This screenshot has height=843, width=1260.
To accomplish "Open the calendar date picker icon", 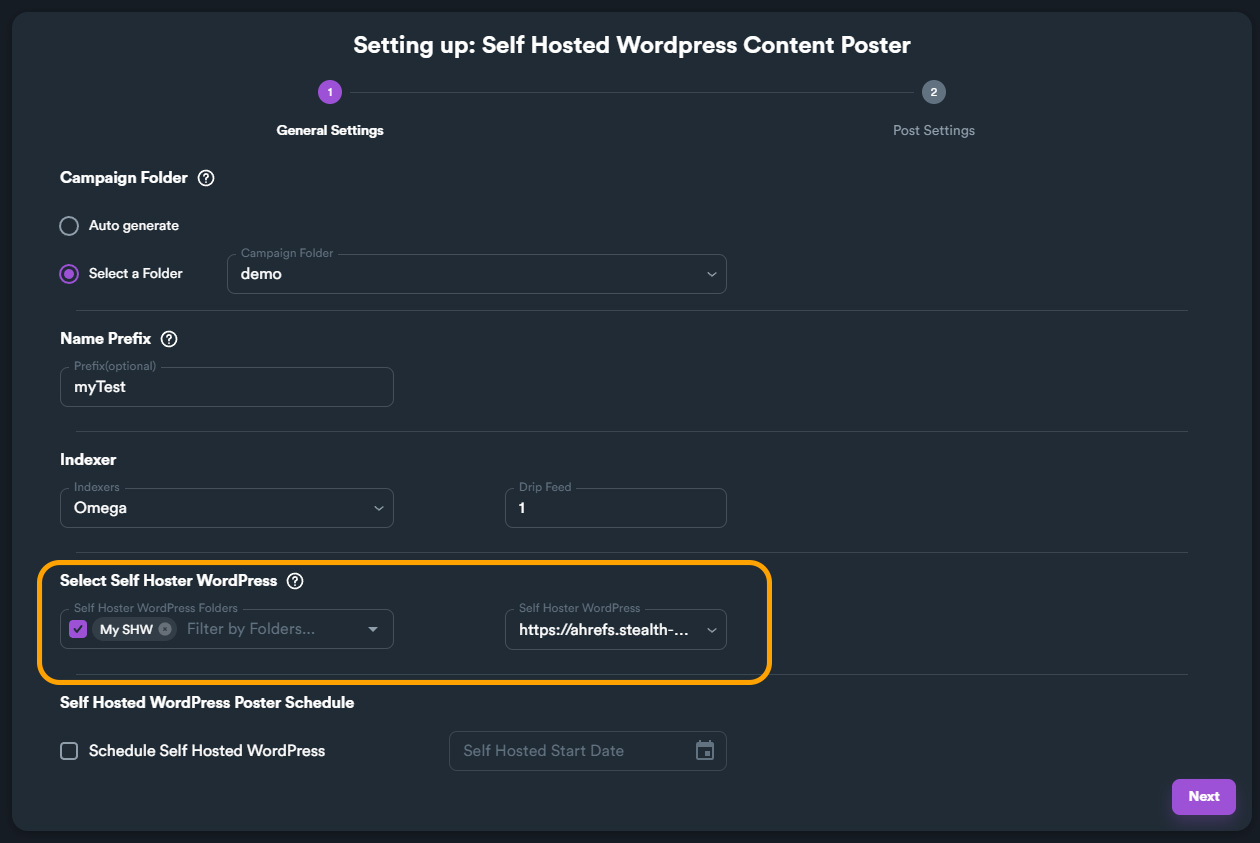I will click(705, 751).
